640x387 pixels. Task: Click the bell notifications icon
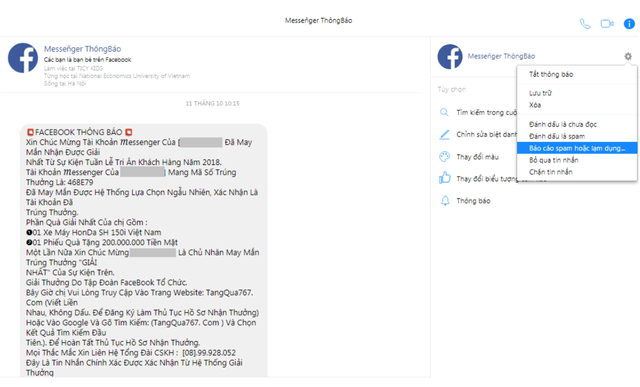pyautogui.click(x=445, y=200)
